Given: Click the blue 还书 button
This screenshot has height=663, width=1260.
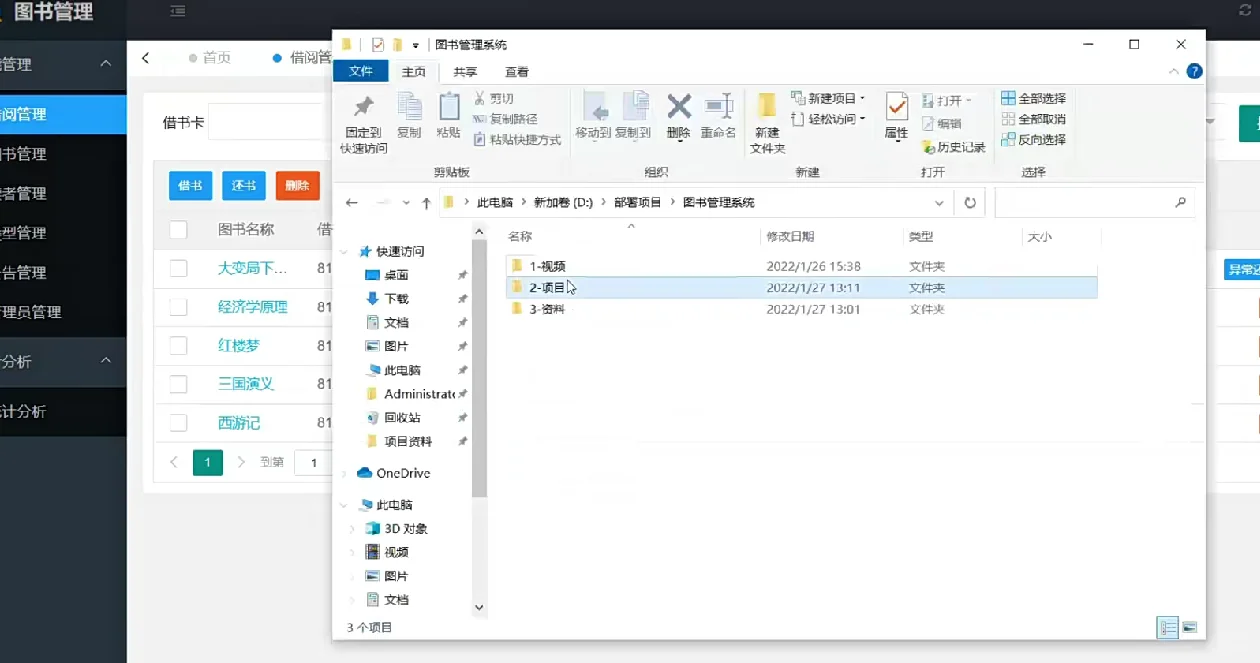Looking at the screenshot, I should 242,185.
